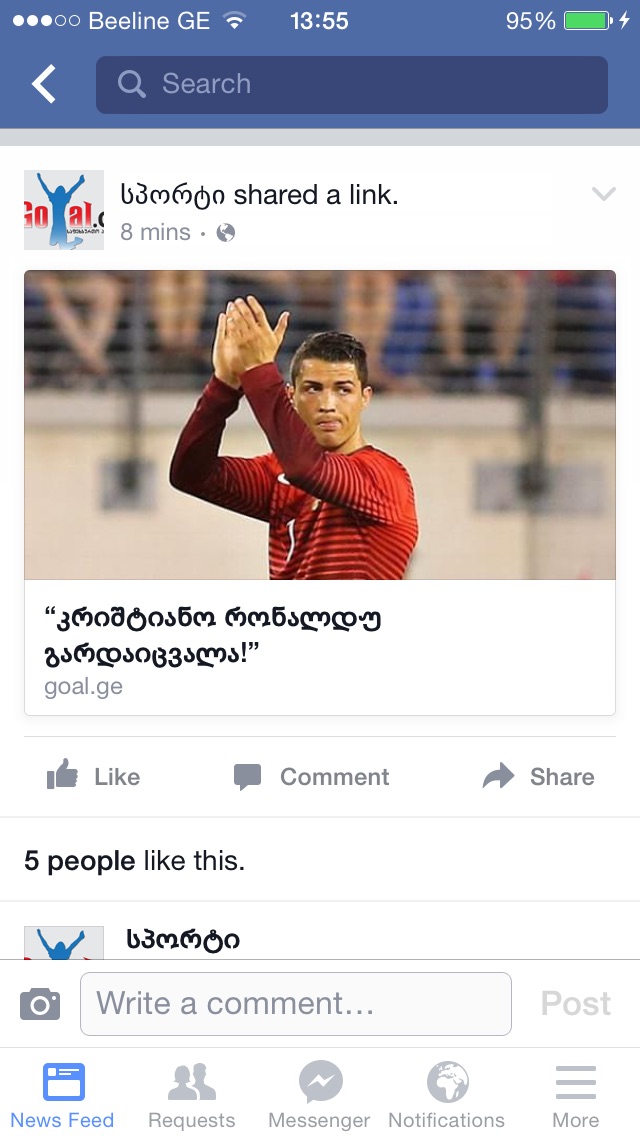Tap the search magnifier icon
Image resolution: width=640 pixels, height=1136 pixels.
tap(131, 84)
